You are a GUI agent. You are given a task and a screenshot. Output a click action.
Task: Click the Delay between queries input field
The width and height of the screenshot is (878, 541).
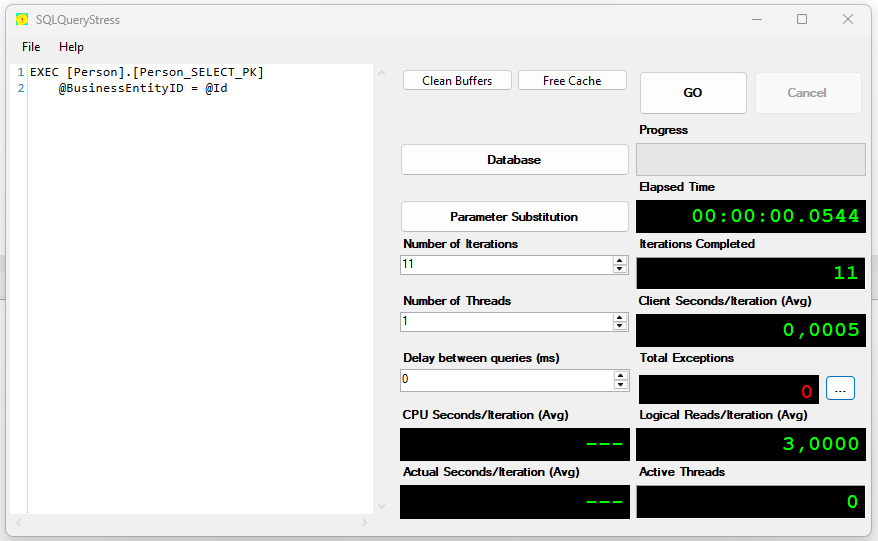click(x=505, y=380)
